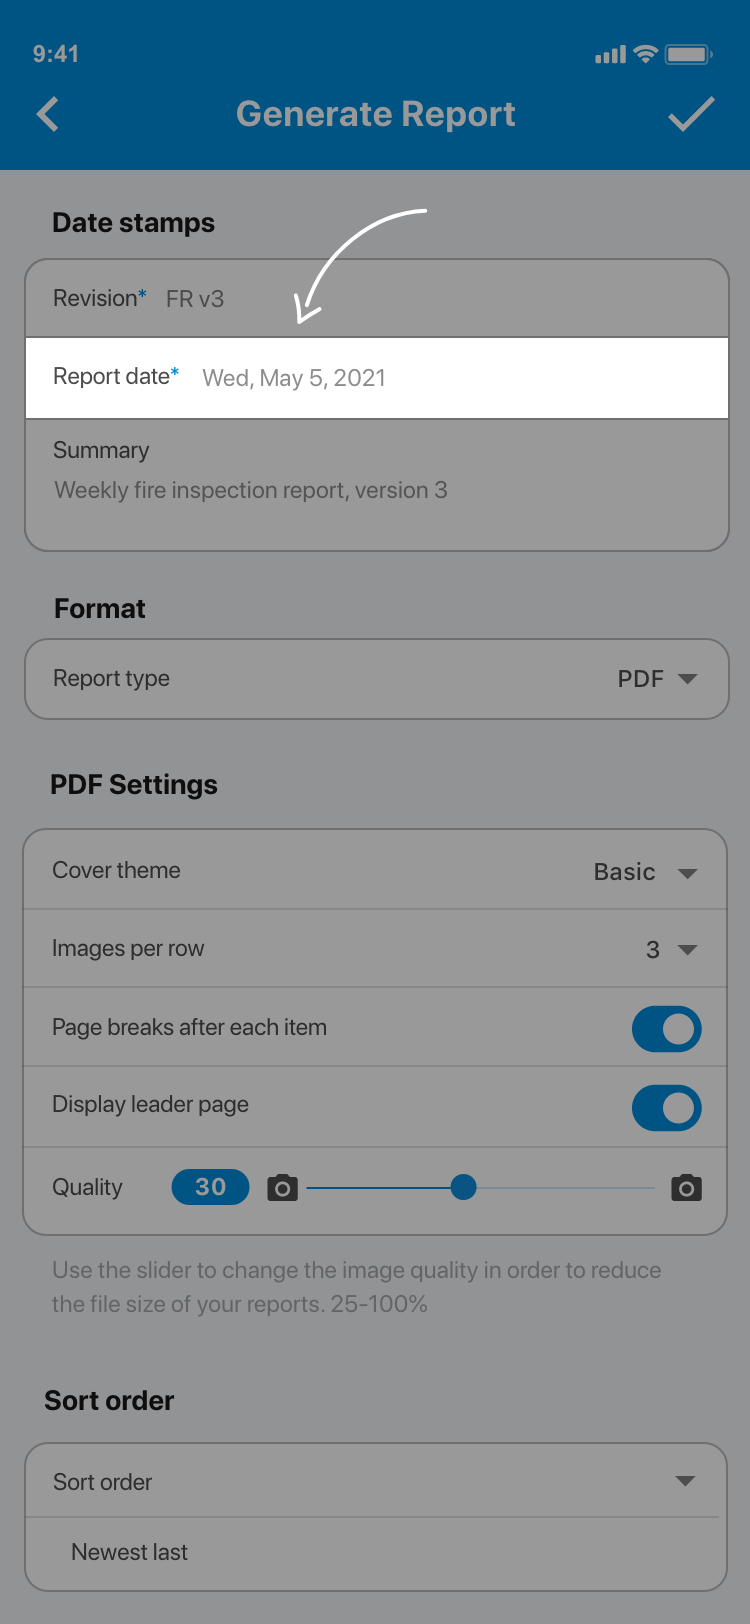Select the Newest last option

point(130,1552)
